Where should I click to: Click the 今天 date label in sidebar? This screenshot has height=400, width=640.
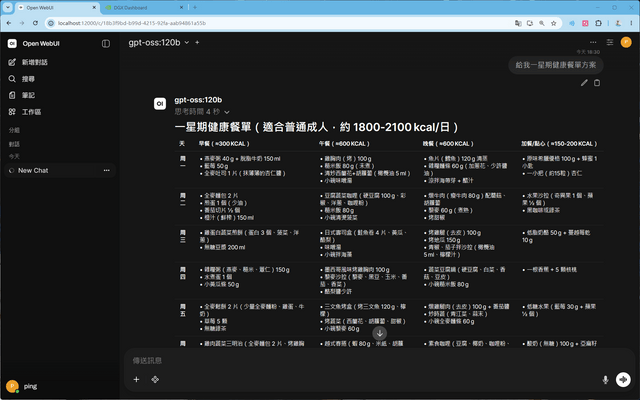coord(14,157)
